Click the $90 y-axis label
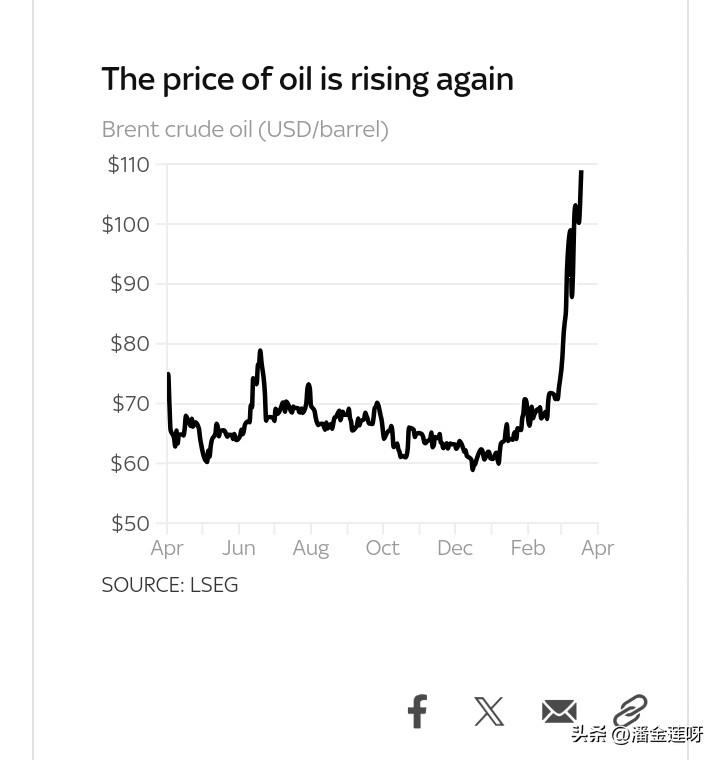The width and height of the screenshot is (720, 760). (x=130, y=284)
